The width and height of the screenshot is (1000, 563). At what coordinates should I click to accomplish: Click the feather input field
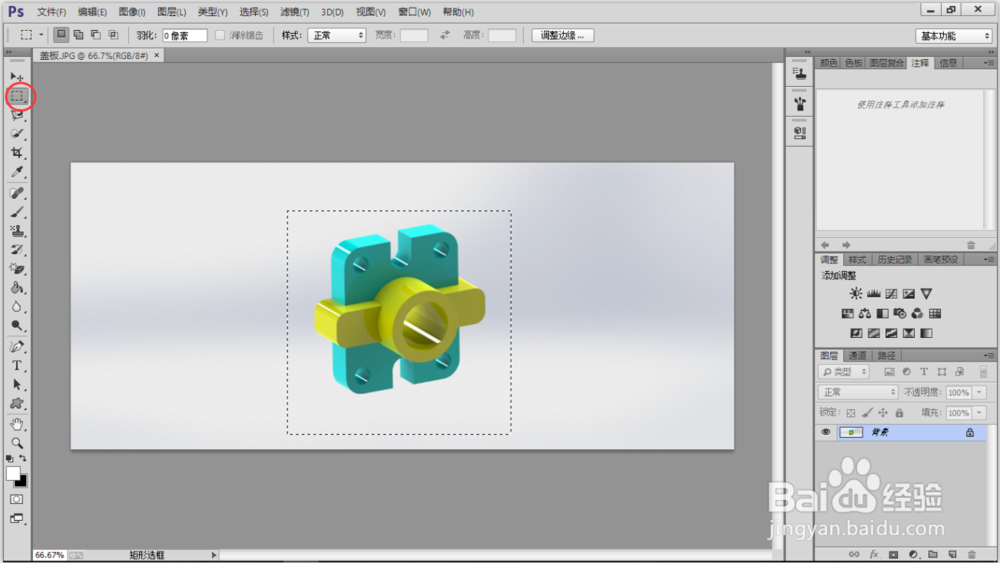pyautogui.click(x=184, y=36)
